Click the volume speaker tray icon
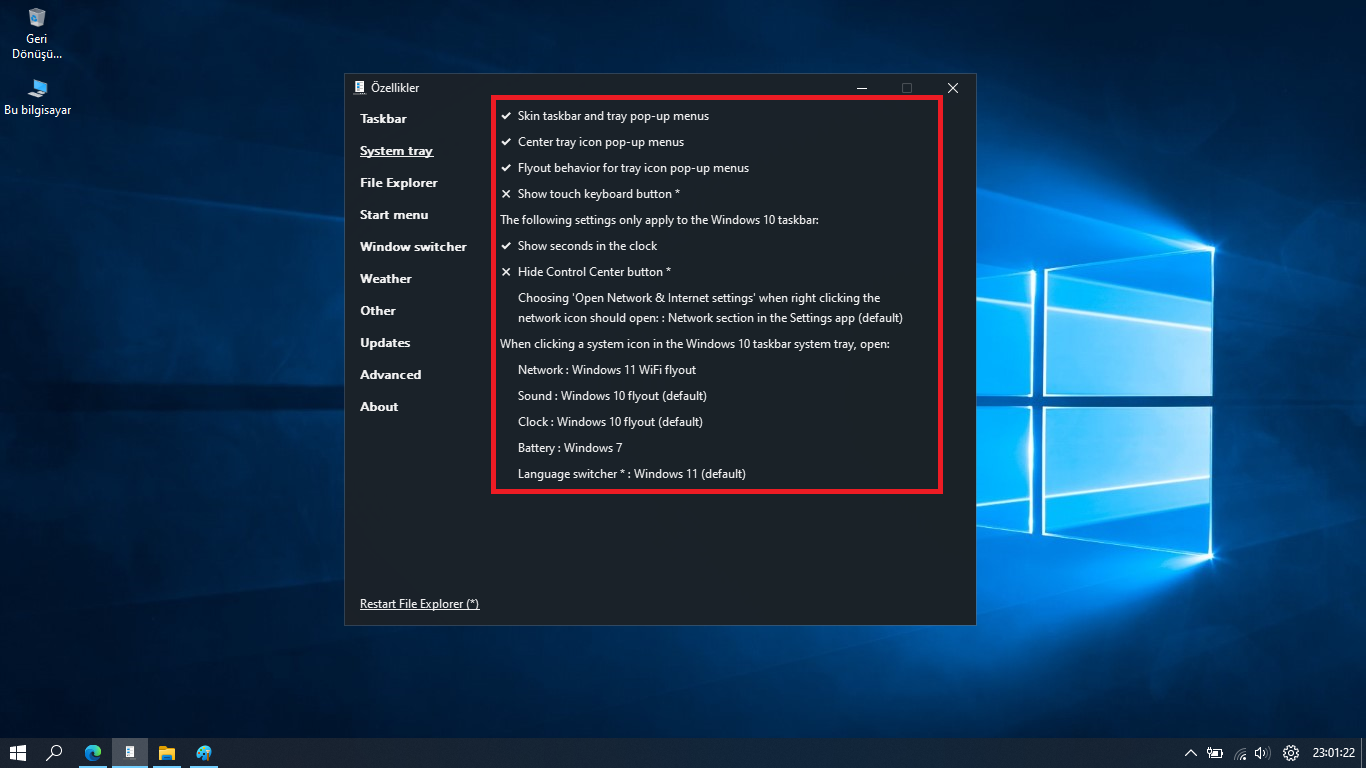 click(x=1262, y=753)
